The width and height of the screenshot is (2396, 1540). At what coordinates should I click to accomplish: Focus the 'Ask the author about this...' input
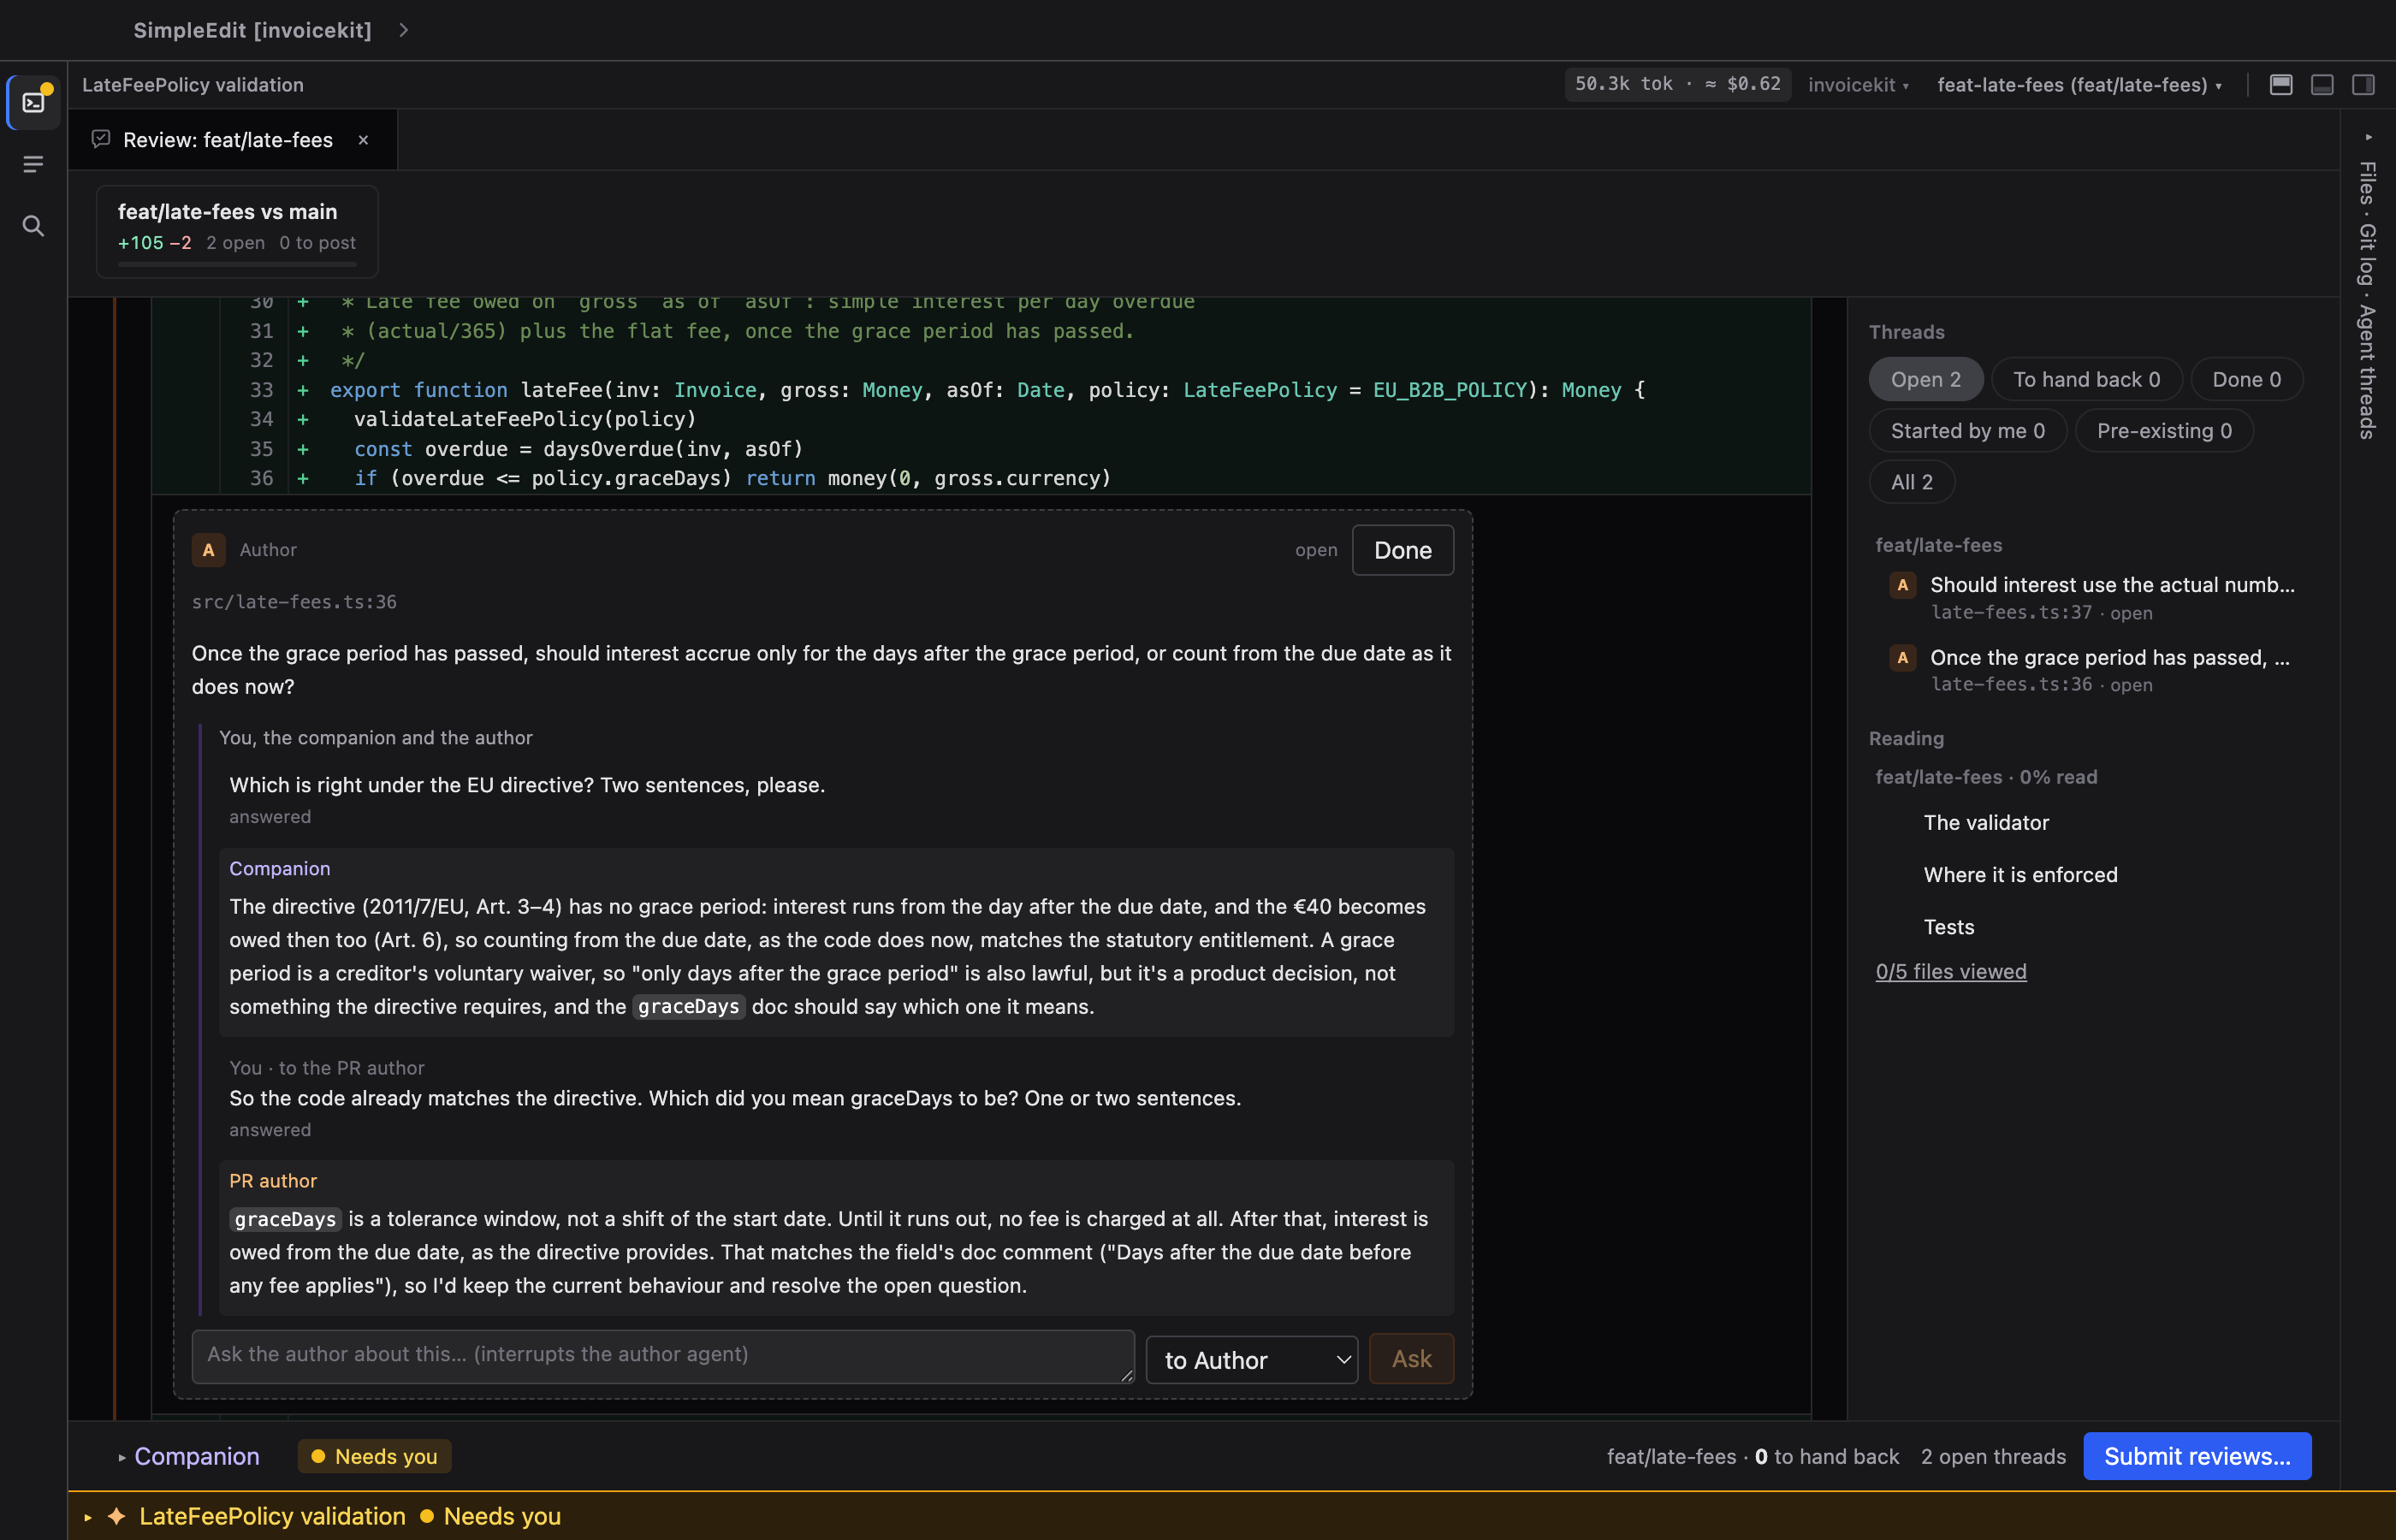663,1356
